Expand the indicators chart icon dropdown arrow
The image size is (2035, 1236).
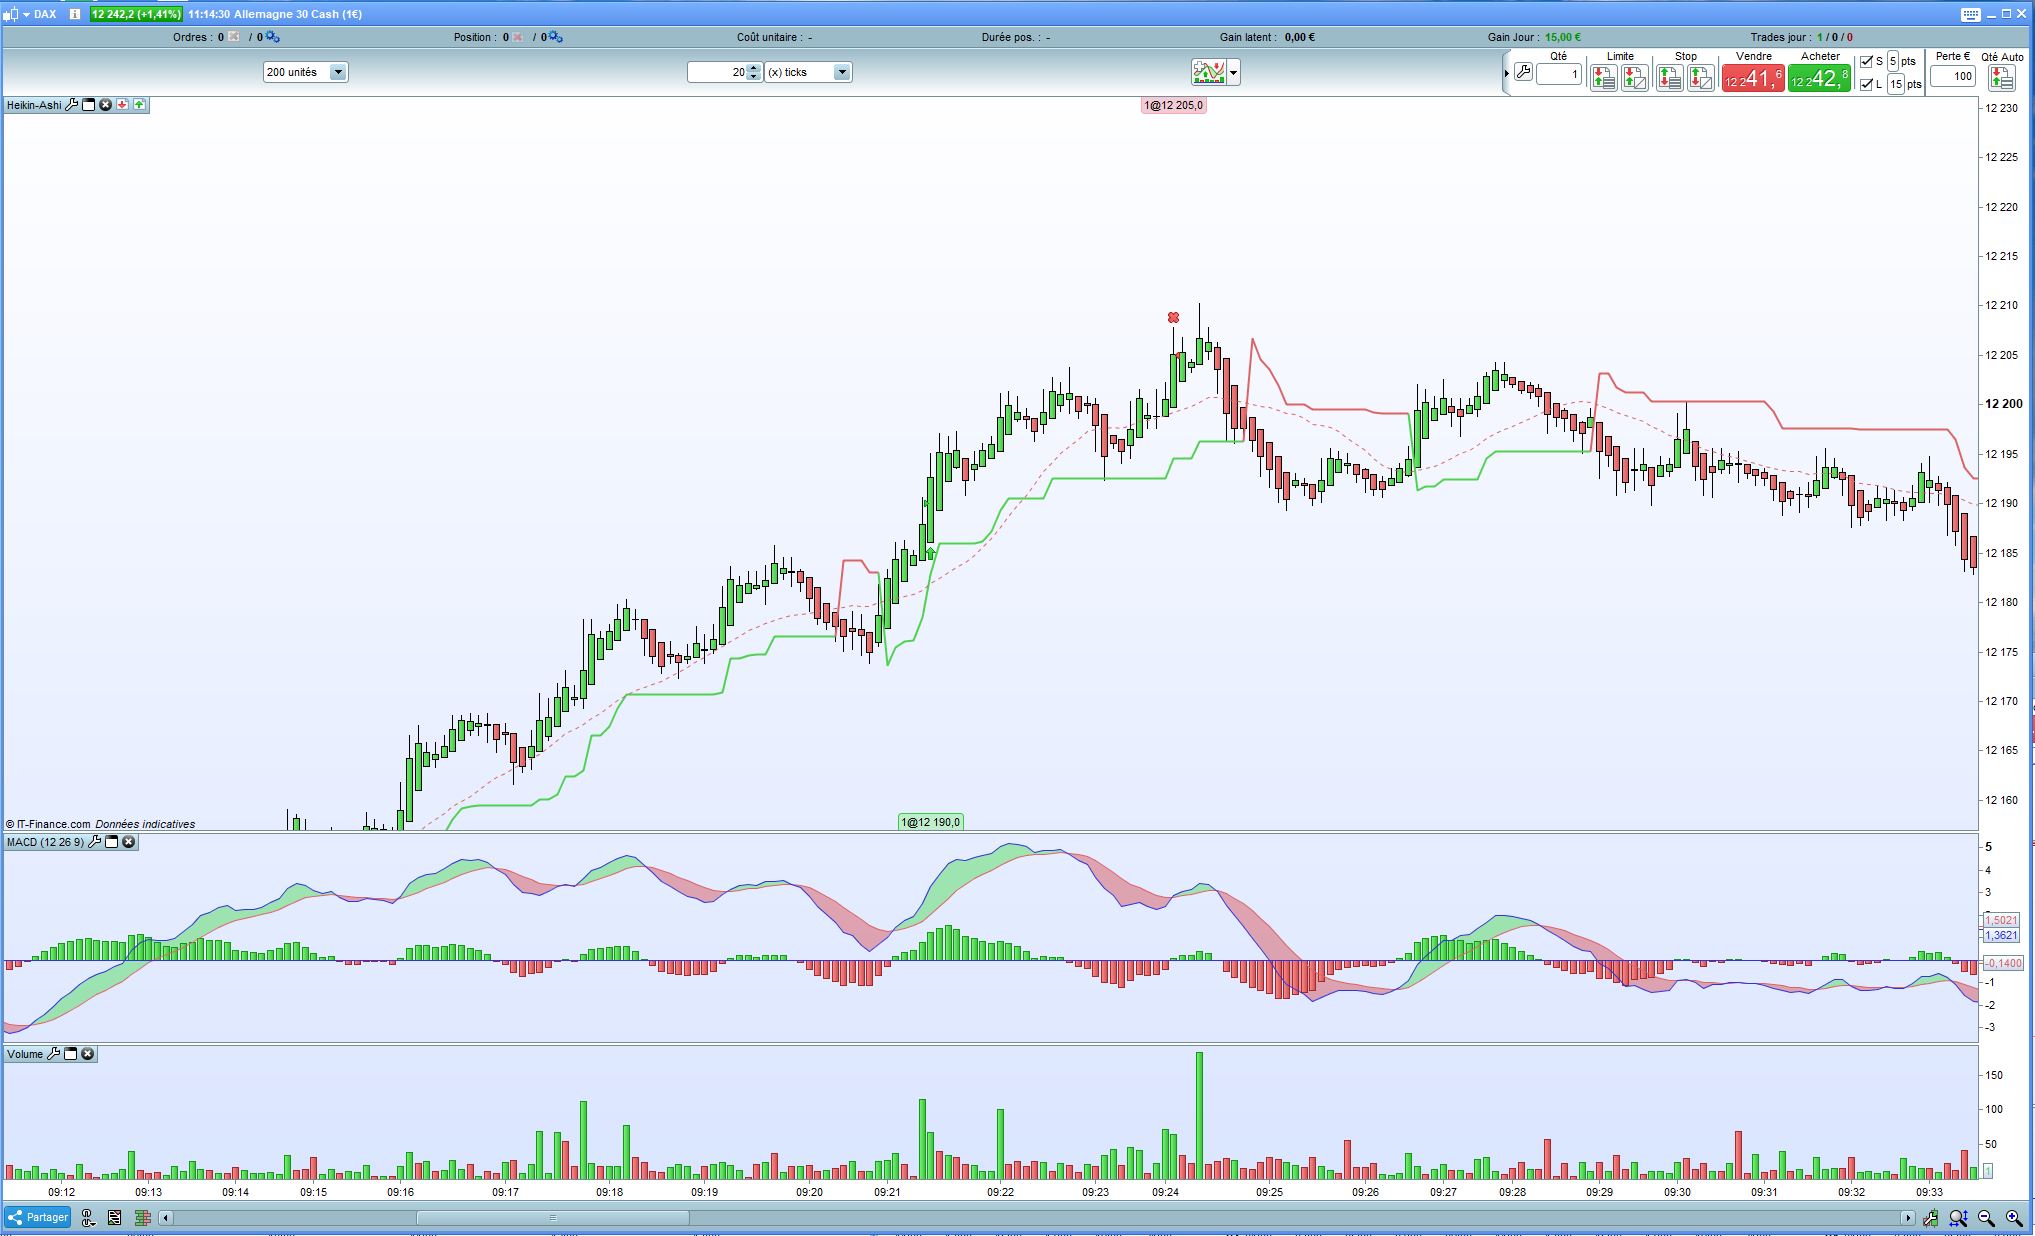tap(1233, 72)
